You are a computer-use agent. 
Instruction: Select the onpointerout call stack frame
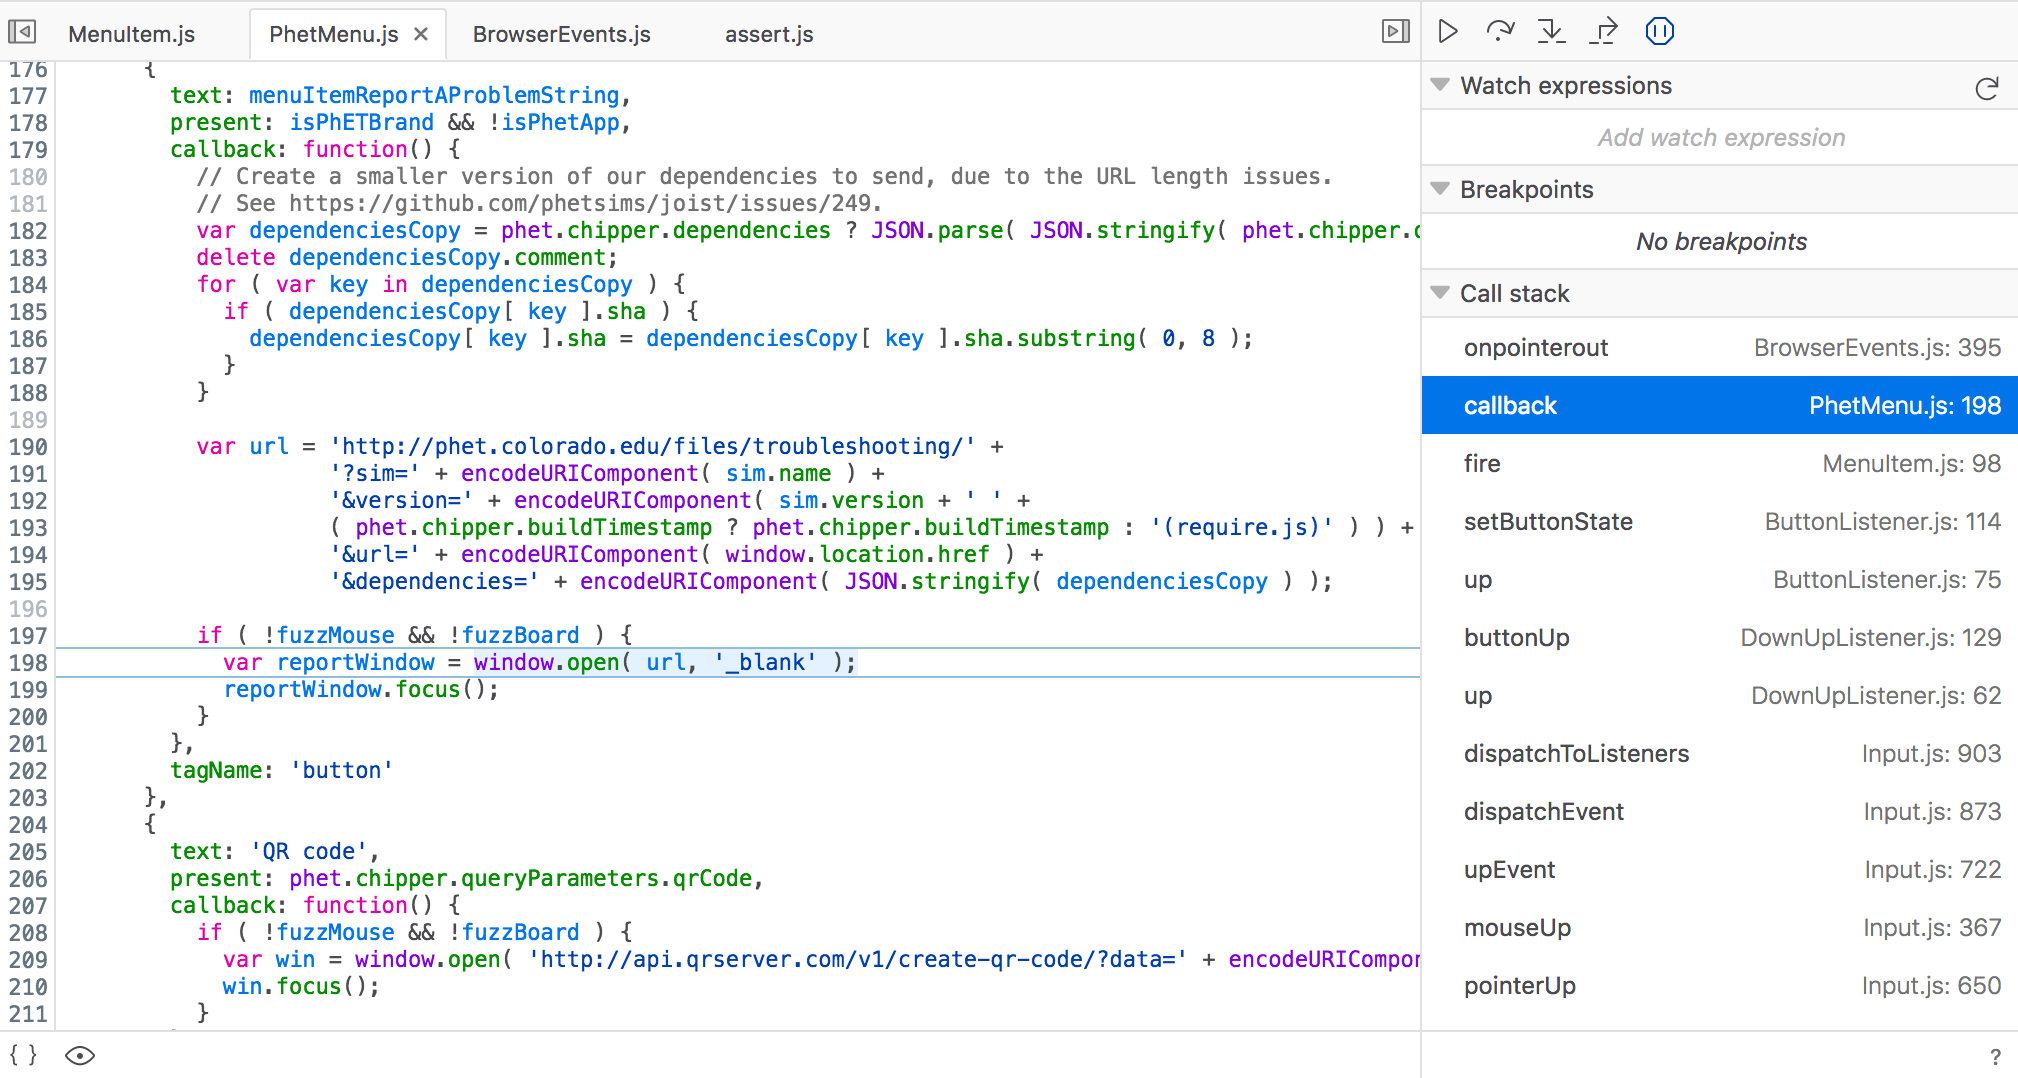pos(1720,347)
